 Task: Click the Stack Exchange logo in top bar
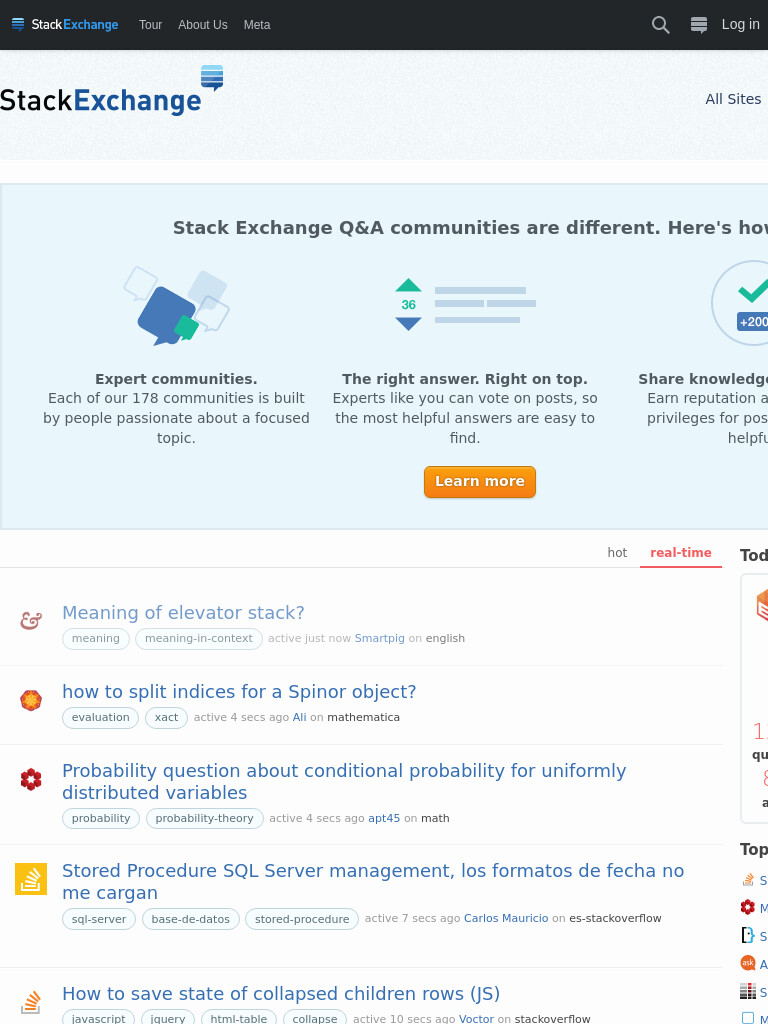[x=65, y=25]
